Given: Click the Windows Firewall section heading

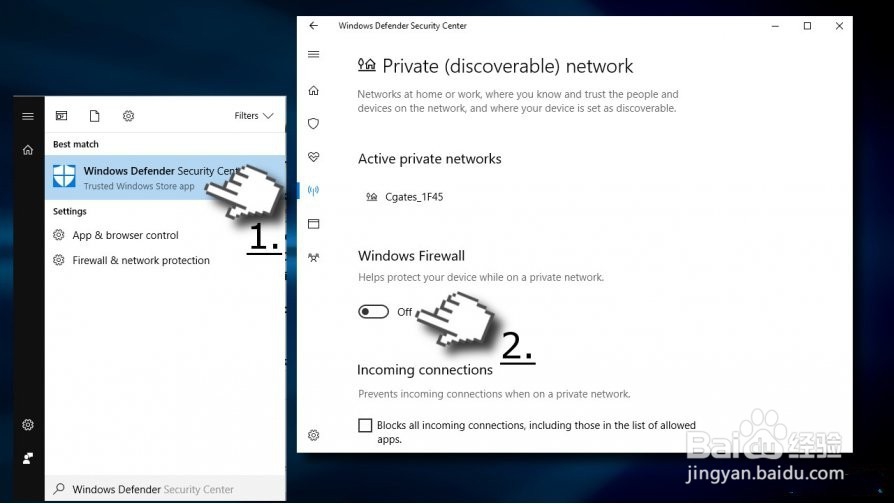Looking at the screenshot, I should point(412,256).
